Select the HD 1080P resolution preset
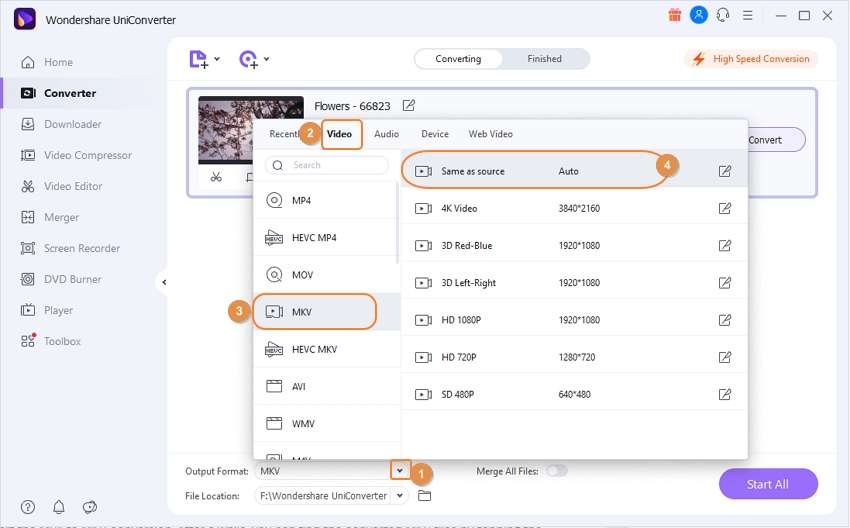This screenshot has height=528, width=850. pyautogui.click(x=574, y=320)
